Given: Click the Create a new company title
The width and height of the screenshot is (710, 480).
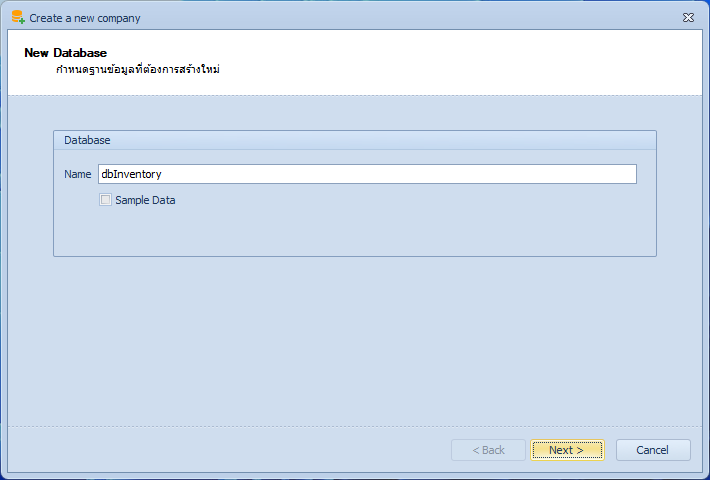Looking at the screenshot, I should pyautogui.click(x=85, y=18).
